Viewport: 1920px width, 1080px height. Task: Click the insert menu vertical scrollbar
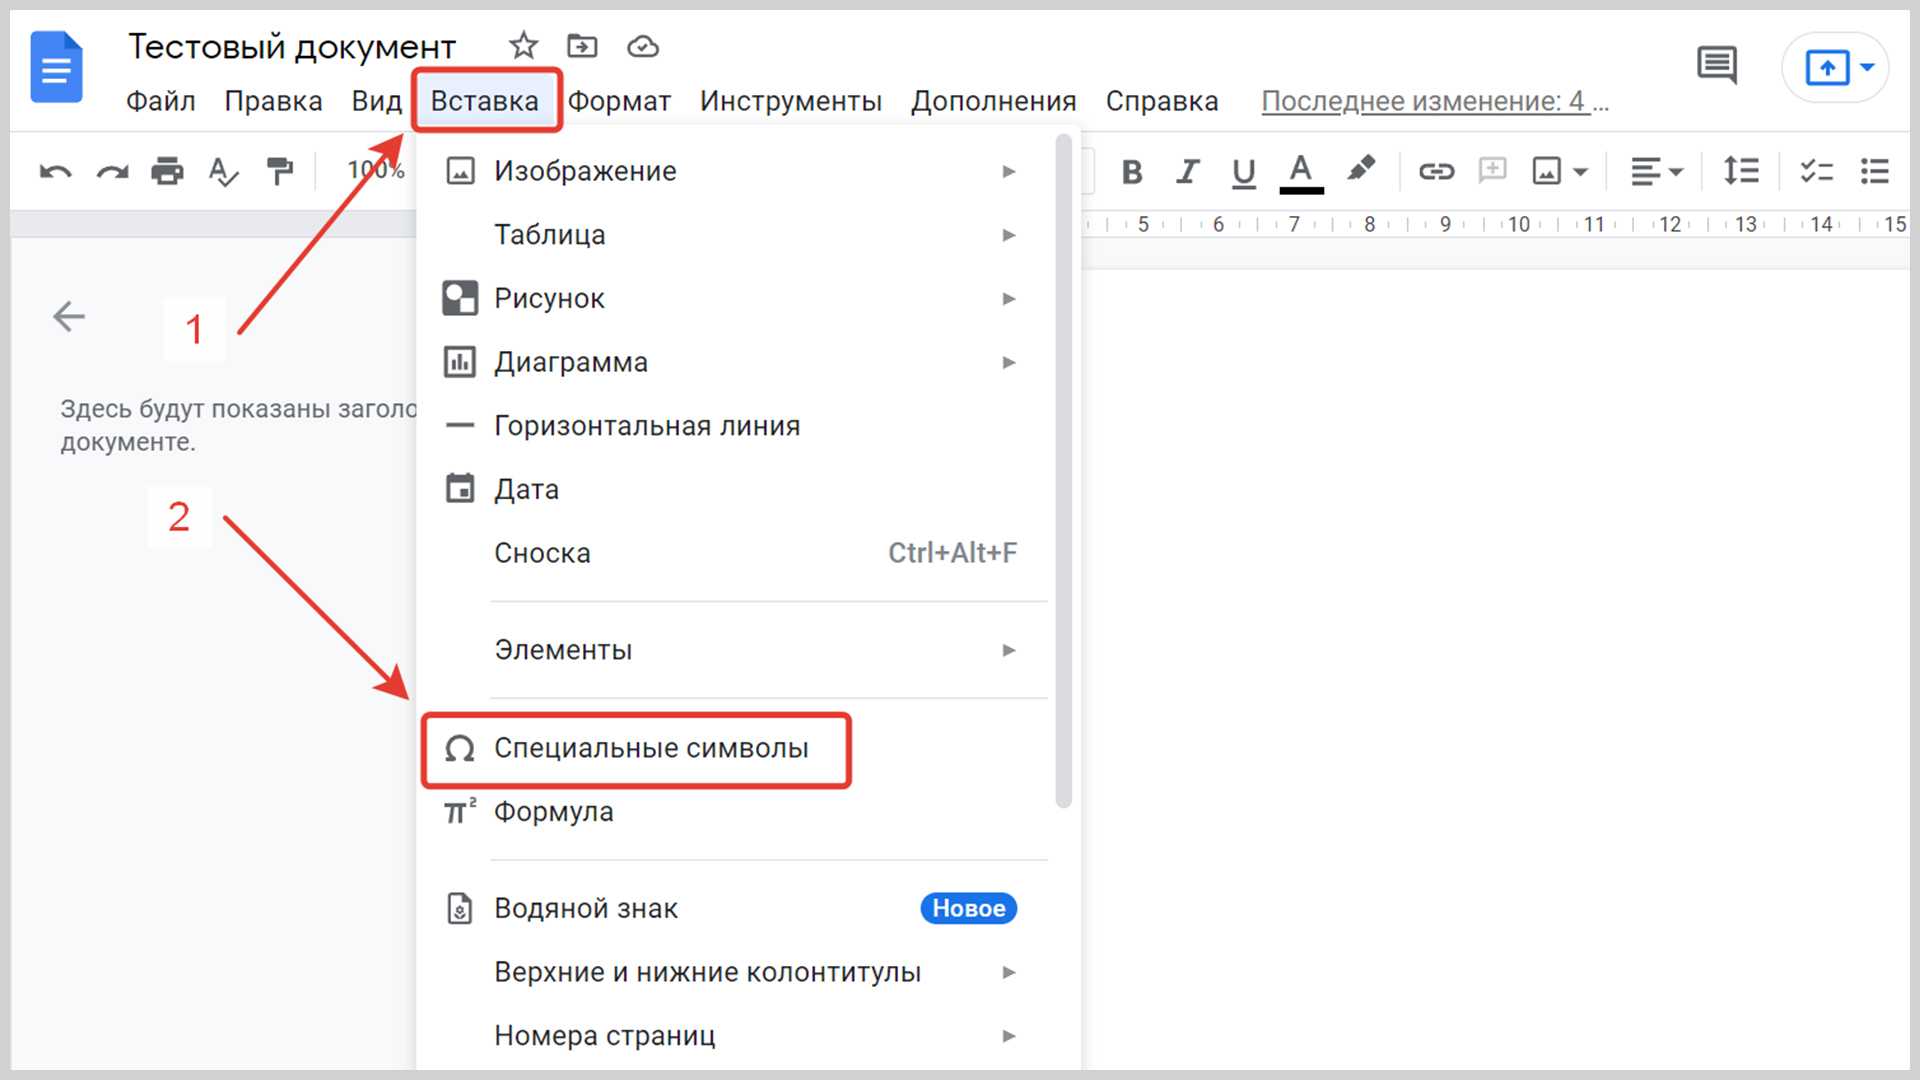click(x=1064, y=470)
